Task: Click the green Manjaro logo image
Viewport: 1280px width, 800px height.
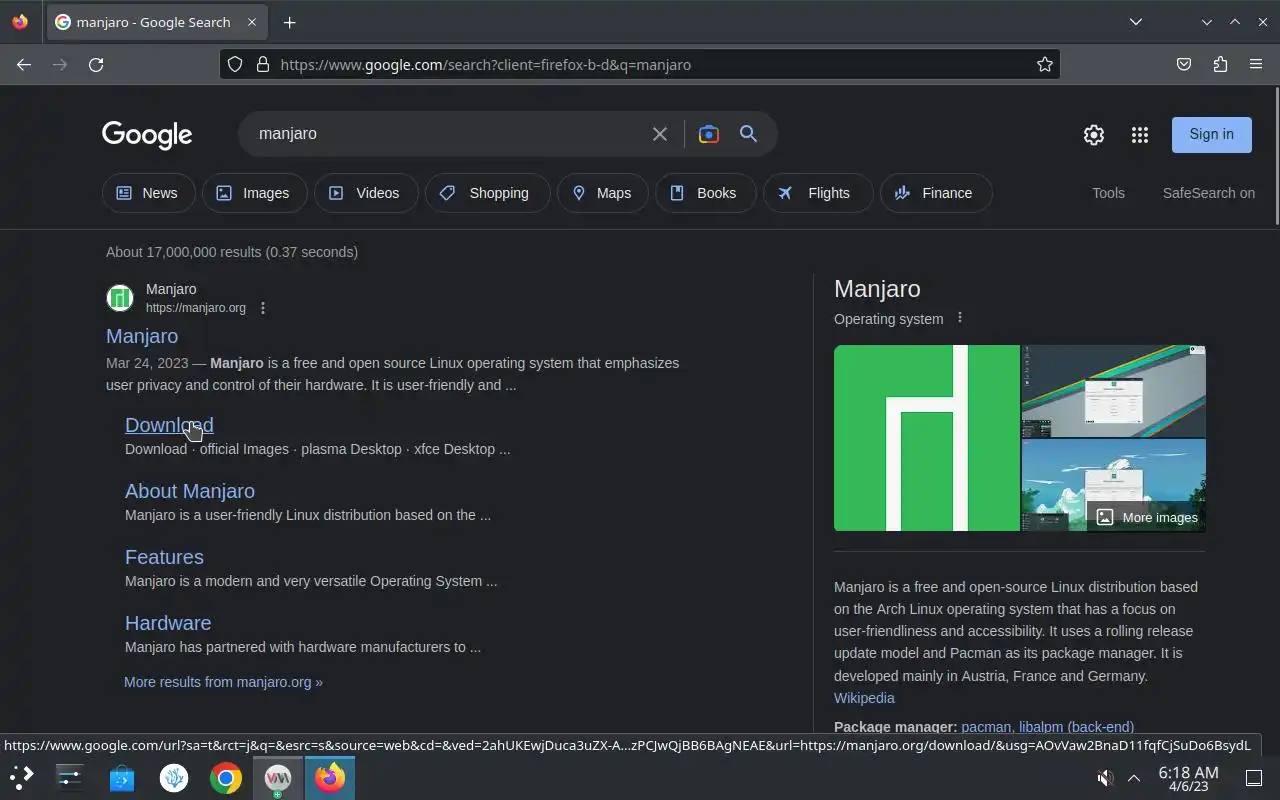Action: (x=926, y=438)
